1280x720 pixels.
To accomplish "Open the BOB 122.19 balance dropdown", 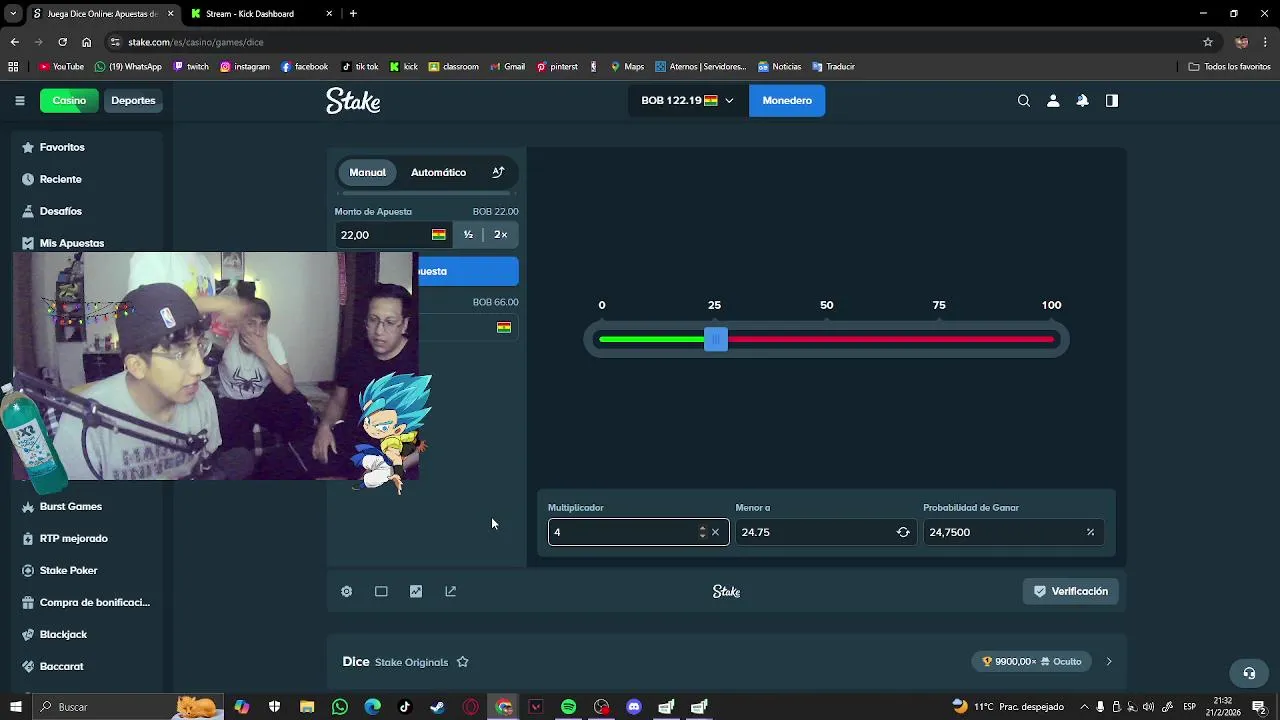I will [687, 100].
